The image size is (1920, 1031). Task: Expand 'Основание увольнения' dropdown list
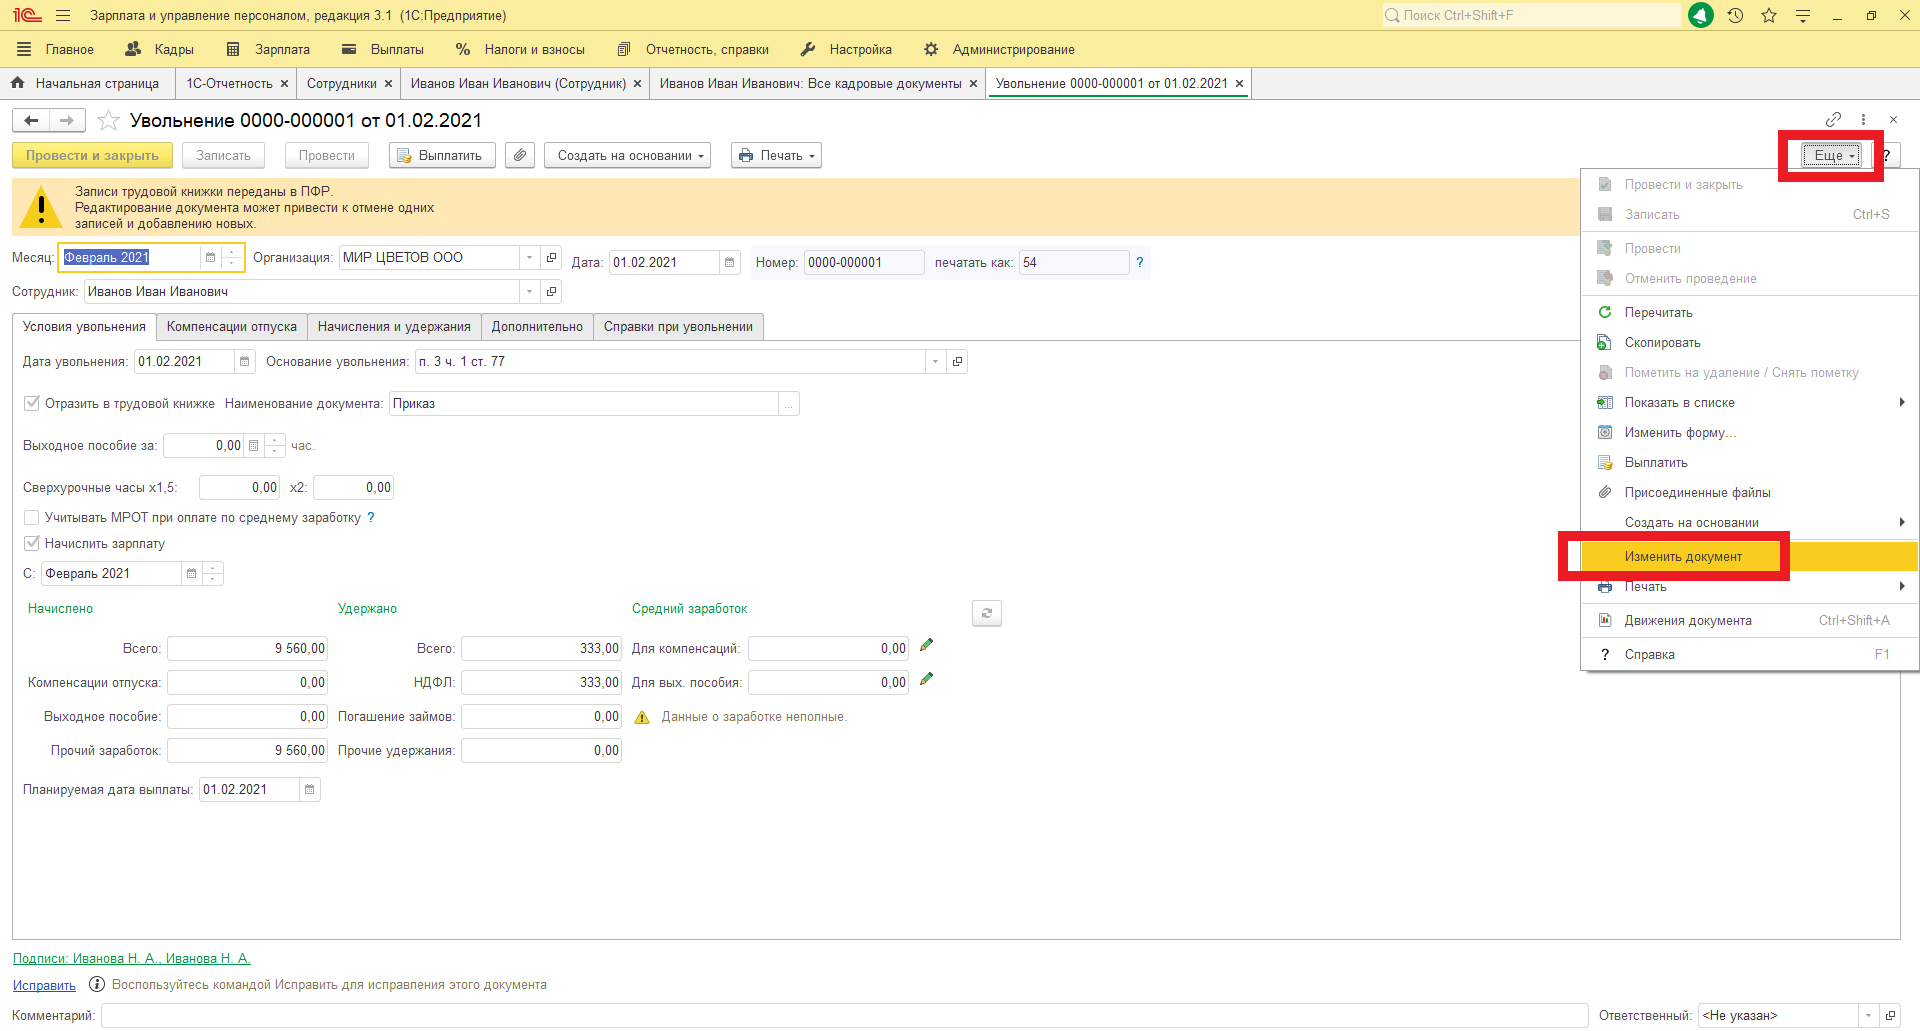(x=935, y=362)
